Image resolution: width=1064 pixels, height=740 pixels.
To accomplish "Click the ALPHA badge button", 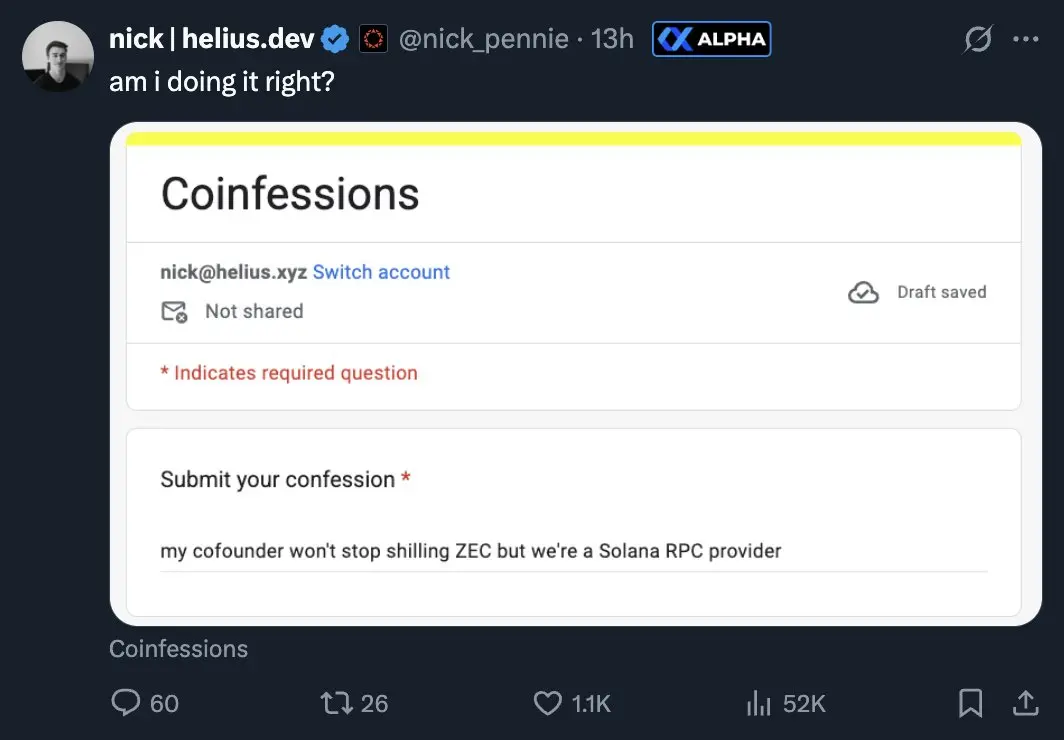I will (x=711, y=40).
